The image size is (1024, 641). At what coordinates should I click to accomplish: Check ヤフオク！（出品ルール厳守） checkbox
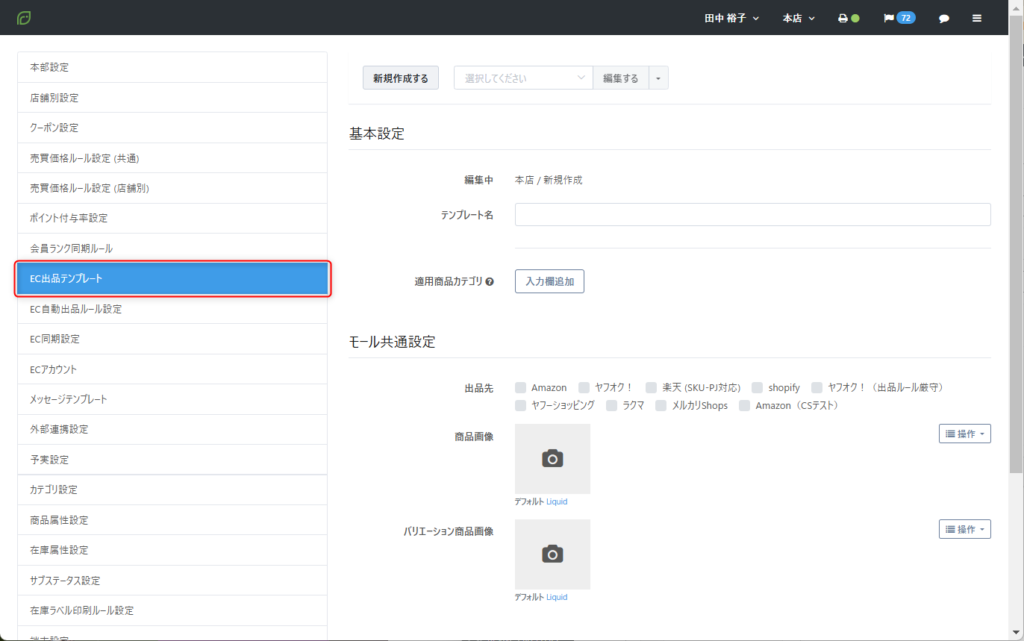817,388
